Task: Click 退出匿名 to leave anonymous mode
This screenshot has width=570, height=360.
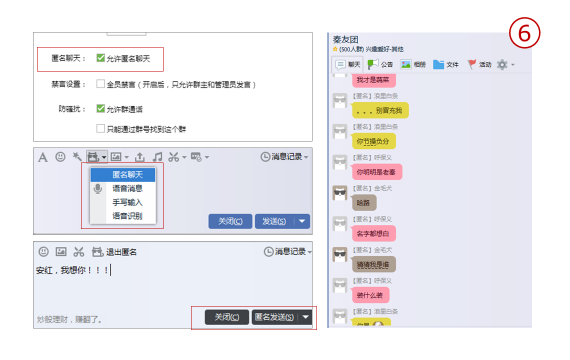Action: 121,252
